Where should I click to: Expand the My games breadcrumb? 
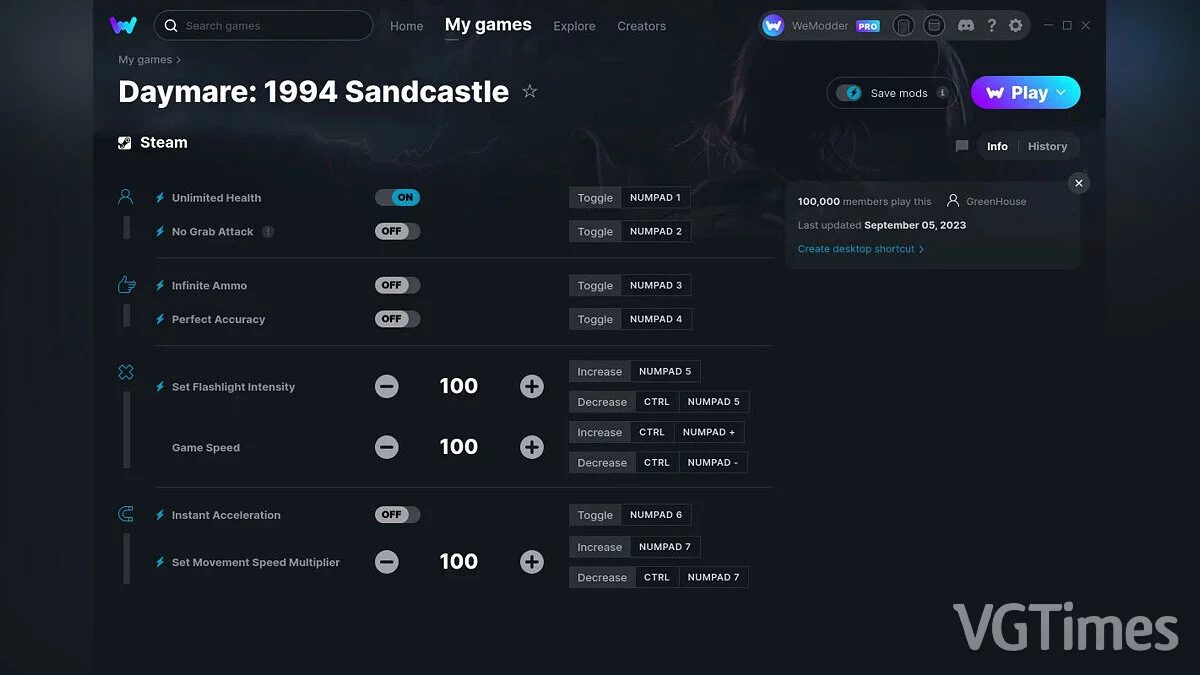144,59
